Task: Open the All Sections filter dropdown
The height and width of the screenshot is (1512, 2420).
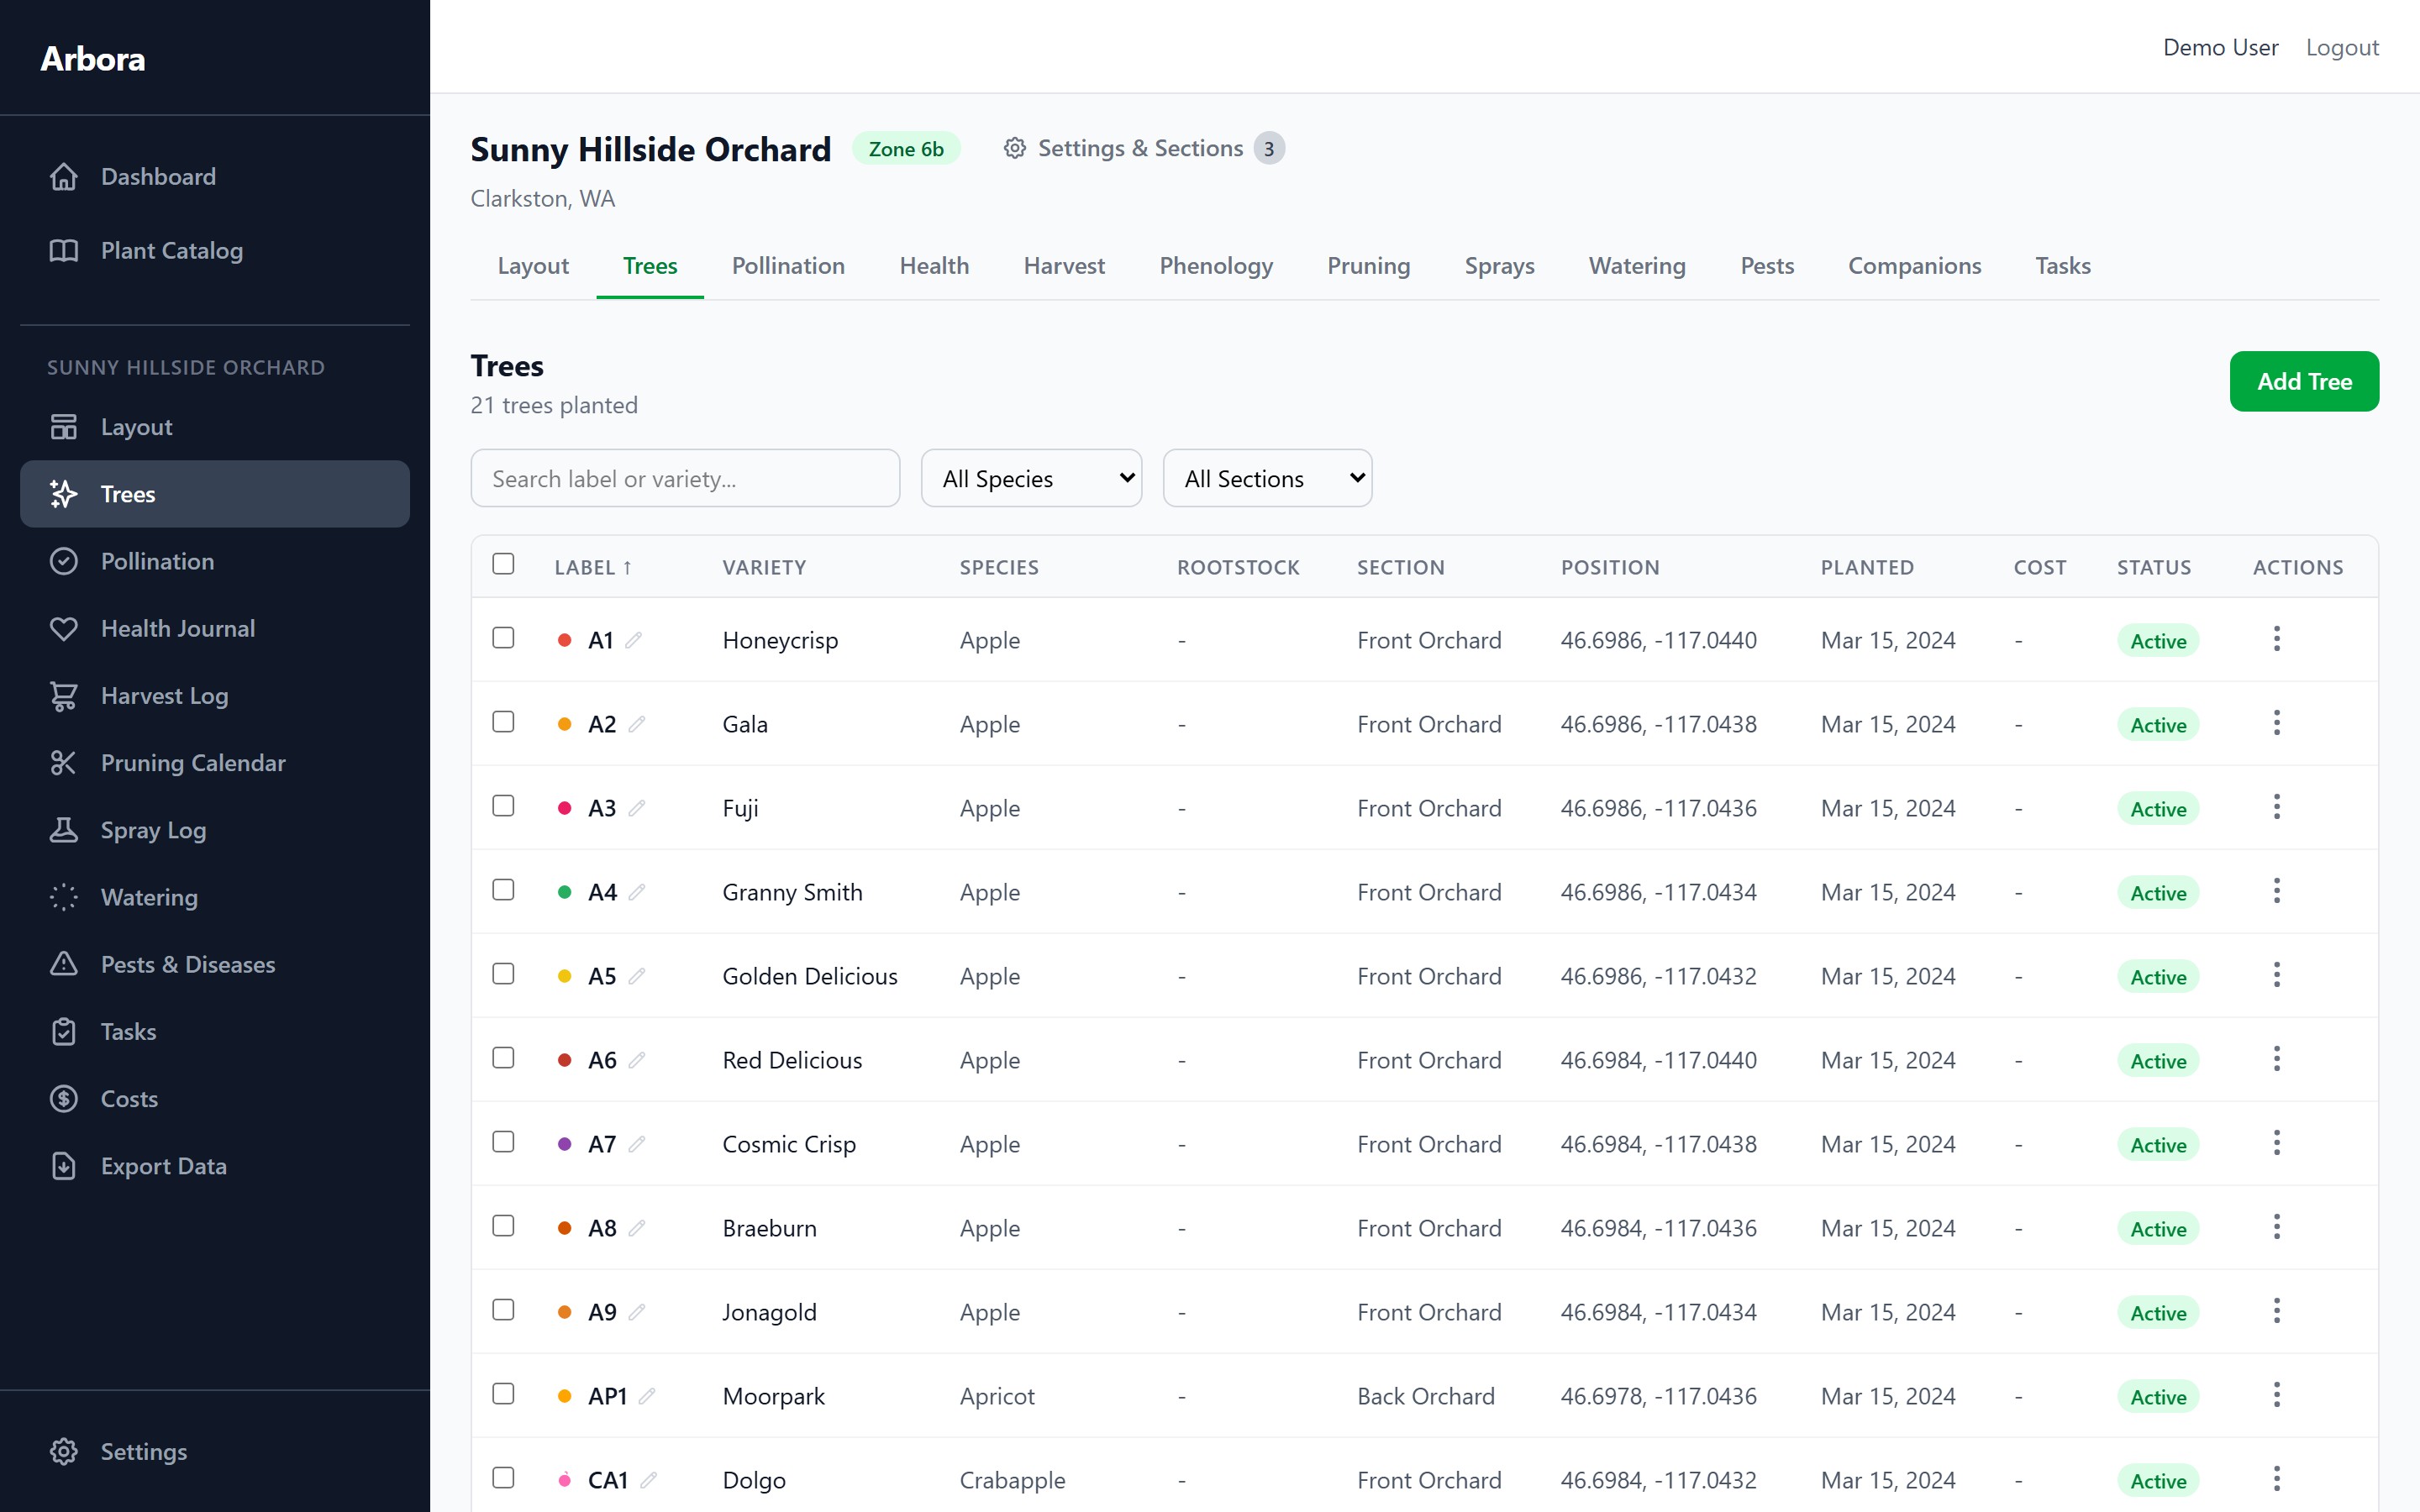Action: [1266, 478]
